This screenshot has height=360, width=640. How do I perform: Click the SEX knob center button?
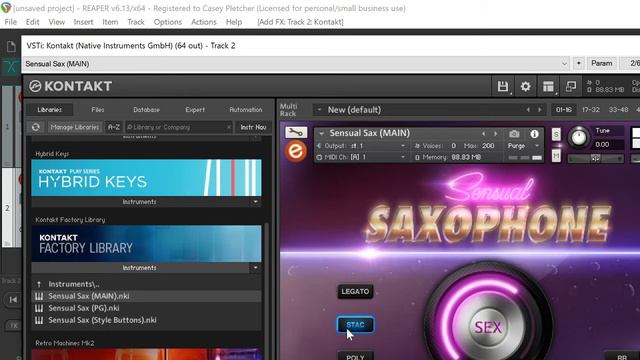point(488,327)
